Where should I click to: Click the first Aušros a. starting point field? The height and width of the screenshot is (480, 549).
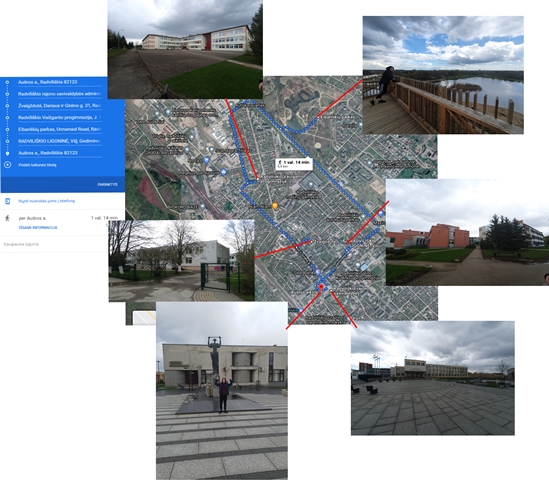tap(60, 82)
